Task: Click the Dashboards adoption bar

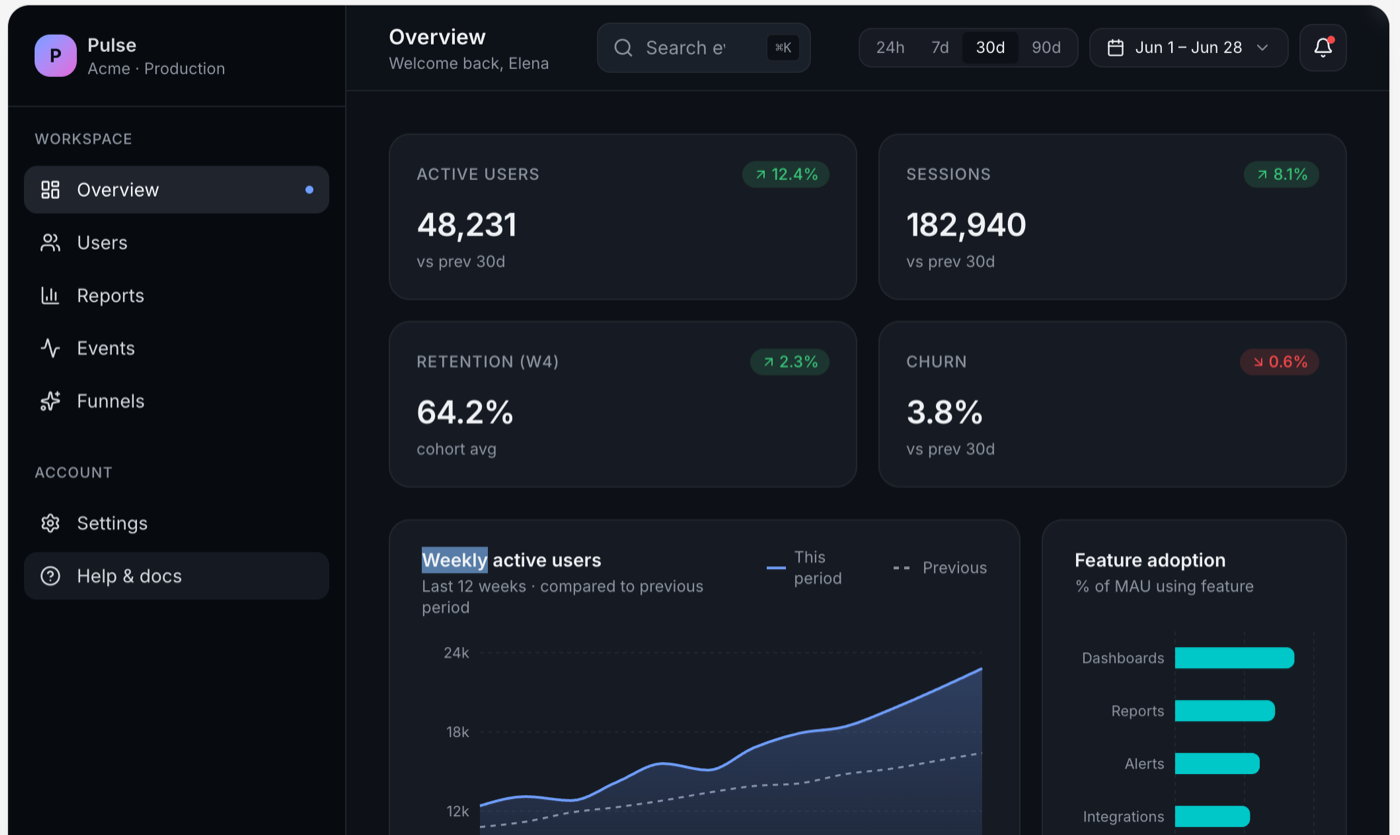Action: 1235,658
